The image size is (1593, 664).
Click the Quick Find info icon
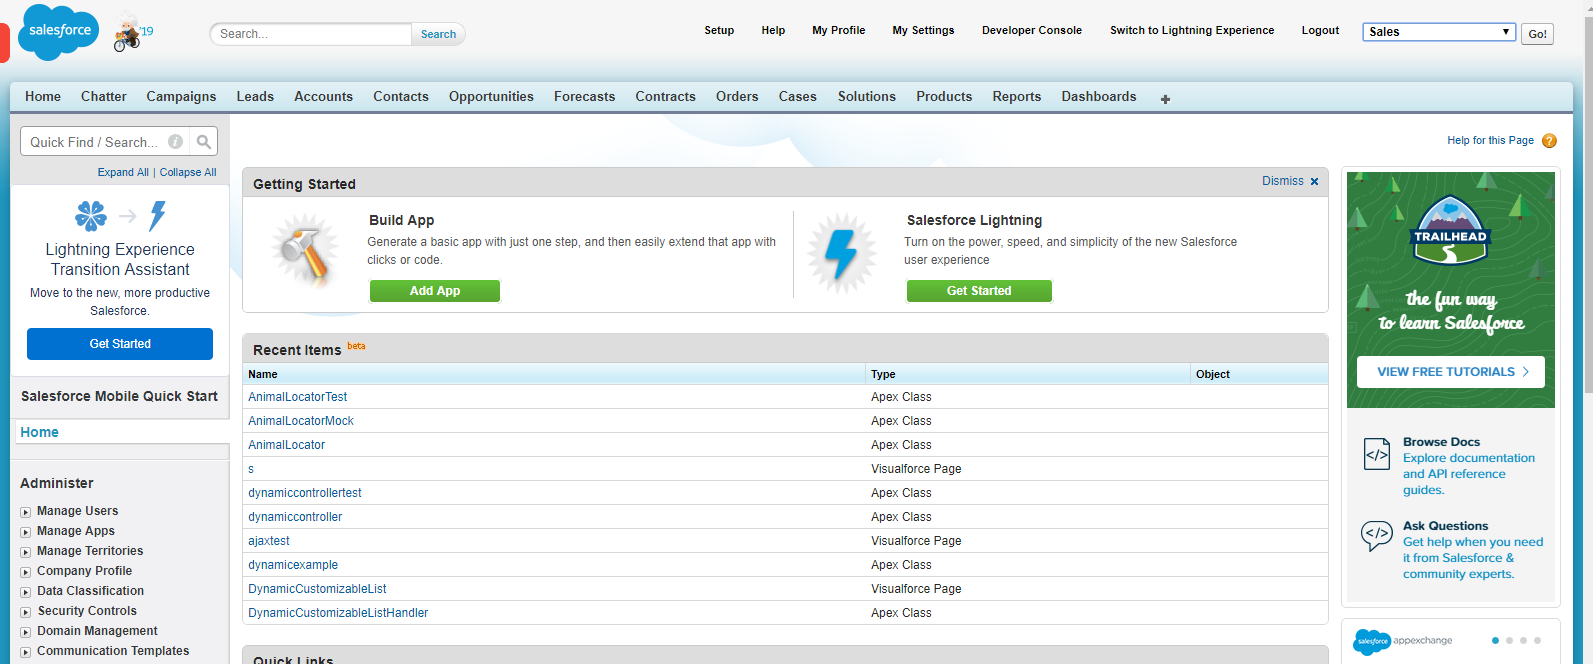[x=175, y=142]
